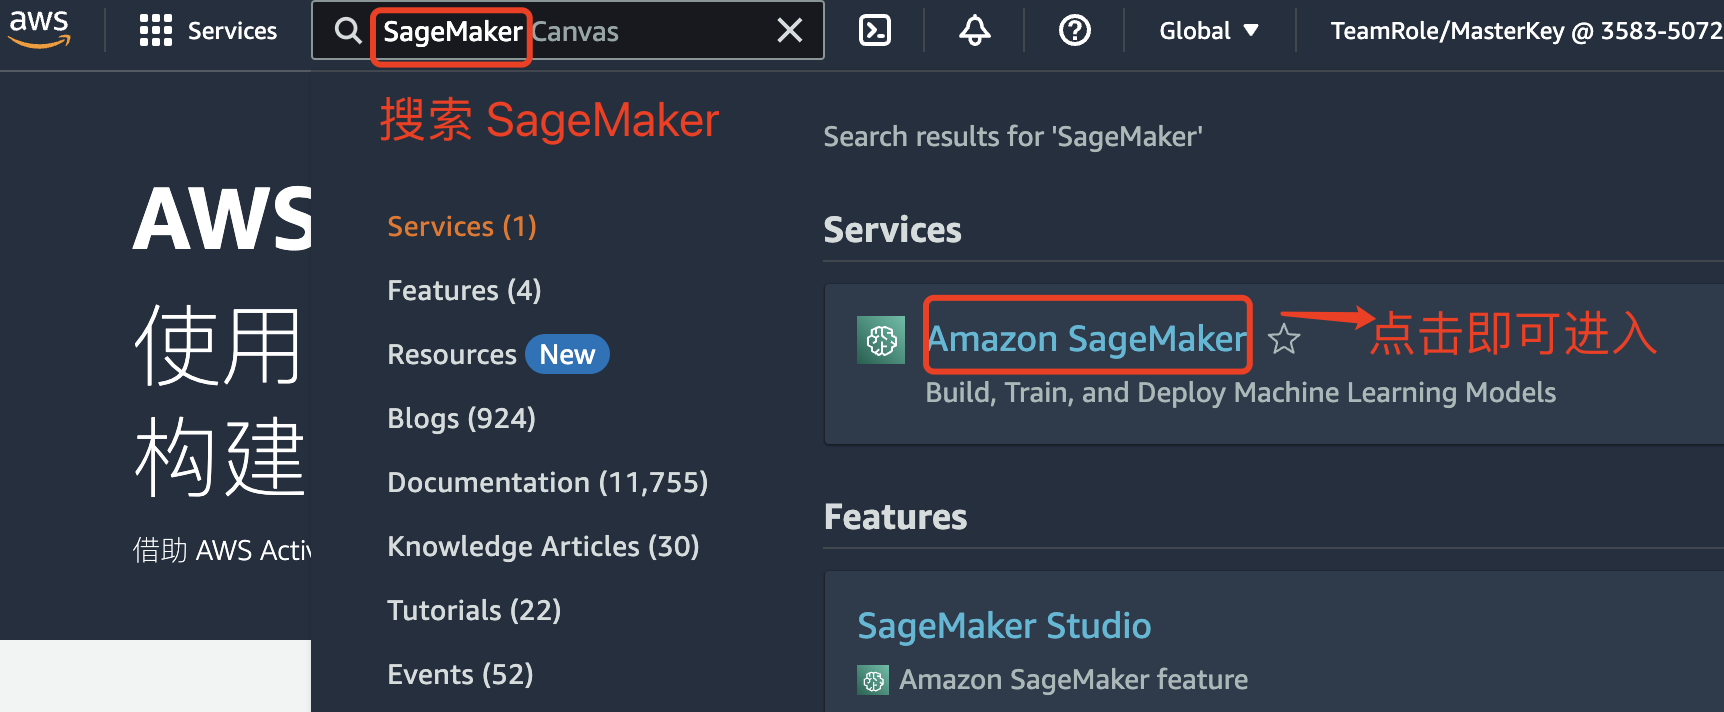Open the SageMaker Studio feature link

click(x=1004, y=626)
